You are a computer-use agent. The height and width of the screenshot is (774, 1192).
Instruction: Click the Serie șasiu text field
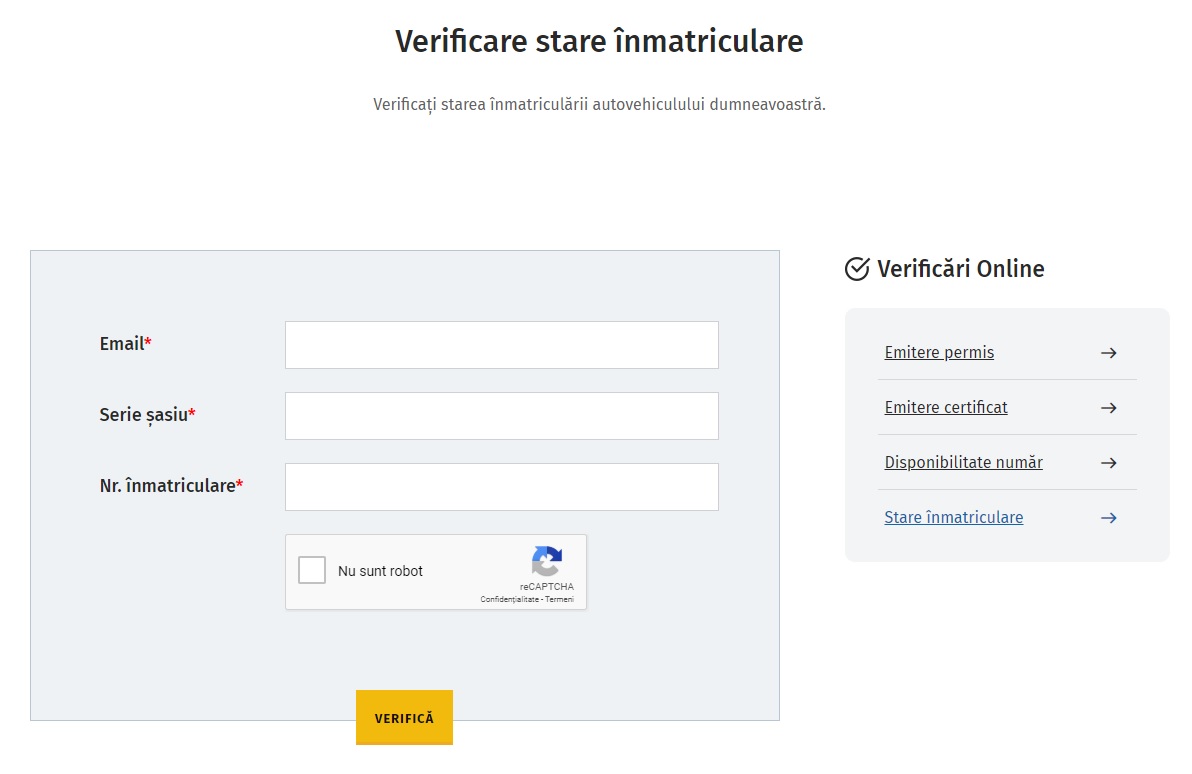(501, 415)
